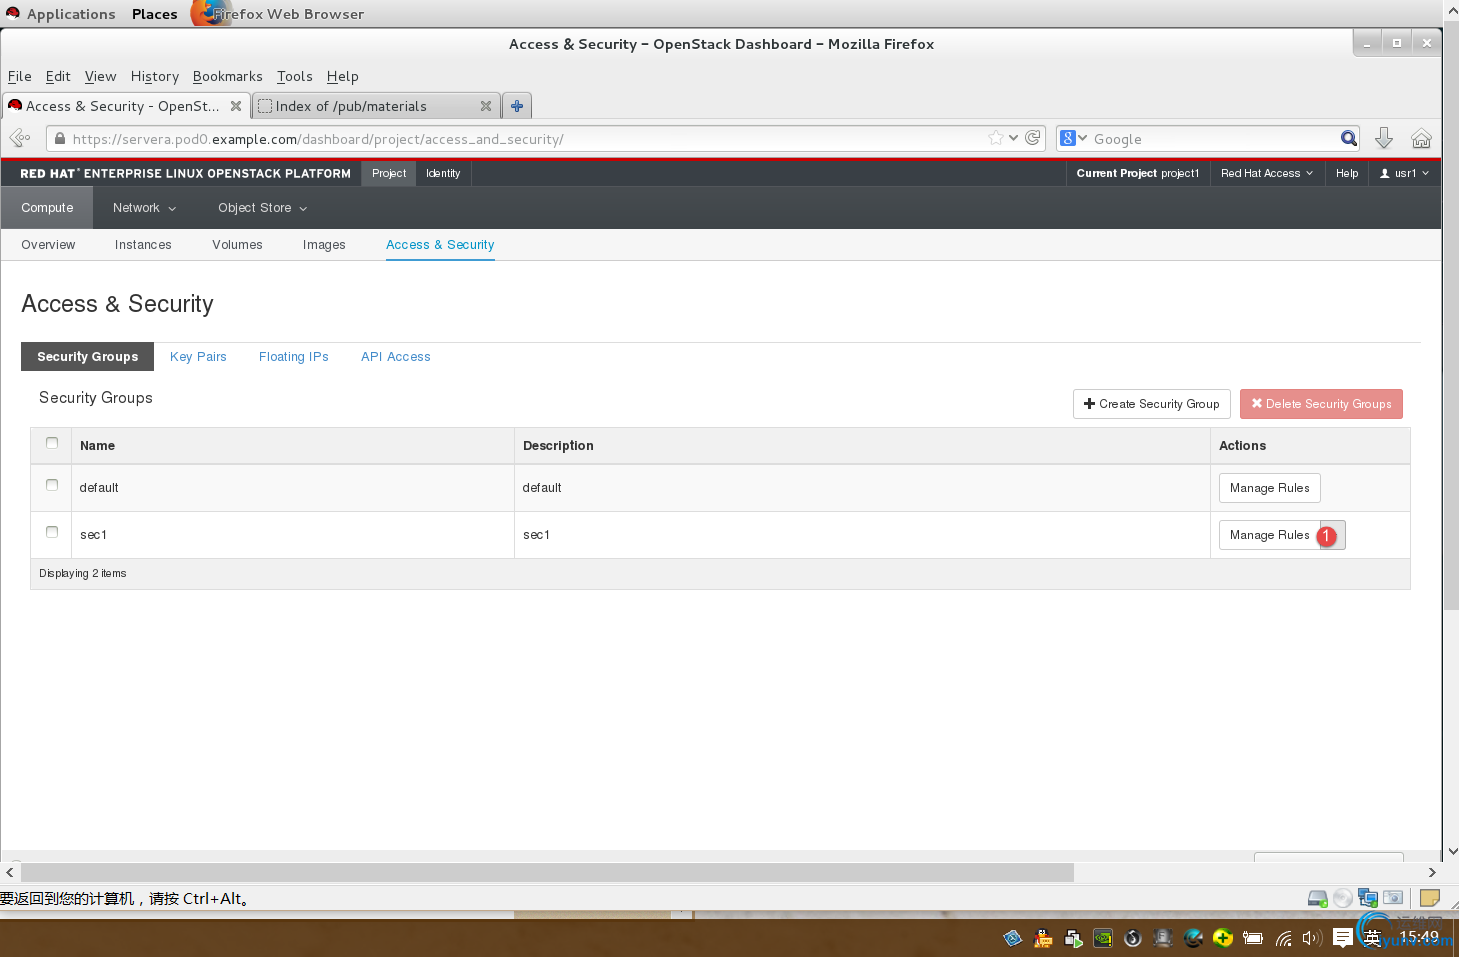Switch to the API Access tab
Image resolution: width=1459 pixels, height=957 pixels.
[396, 357]
